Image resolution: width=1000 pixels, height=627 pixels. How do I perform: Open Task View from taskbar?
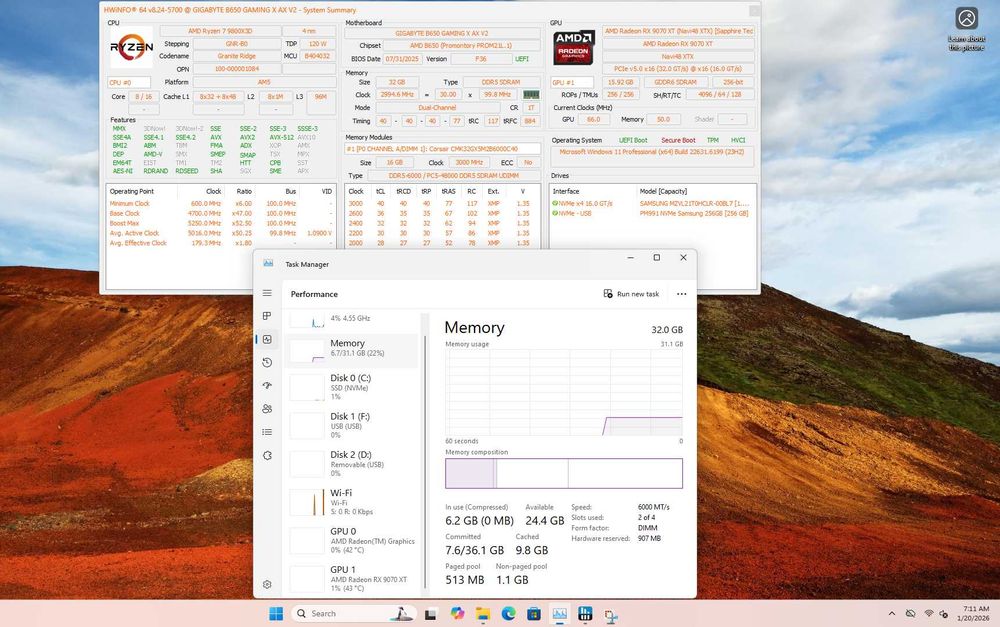point(430,614)
